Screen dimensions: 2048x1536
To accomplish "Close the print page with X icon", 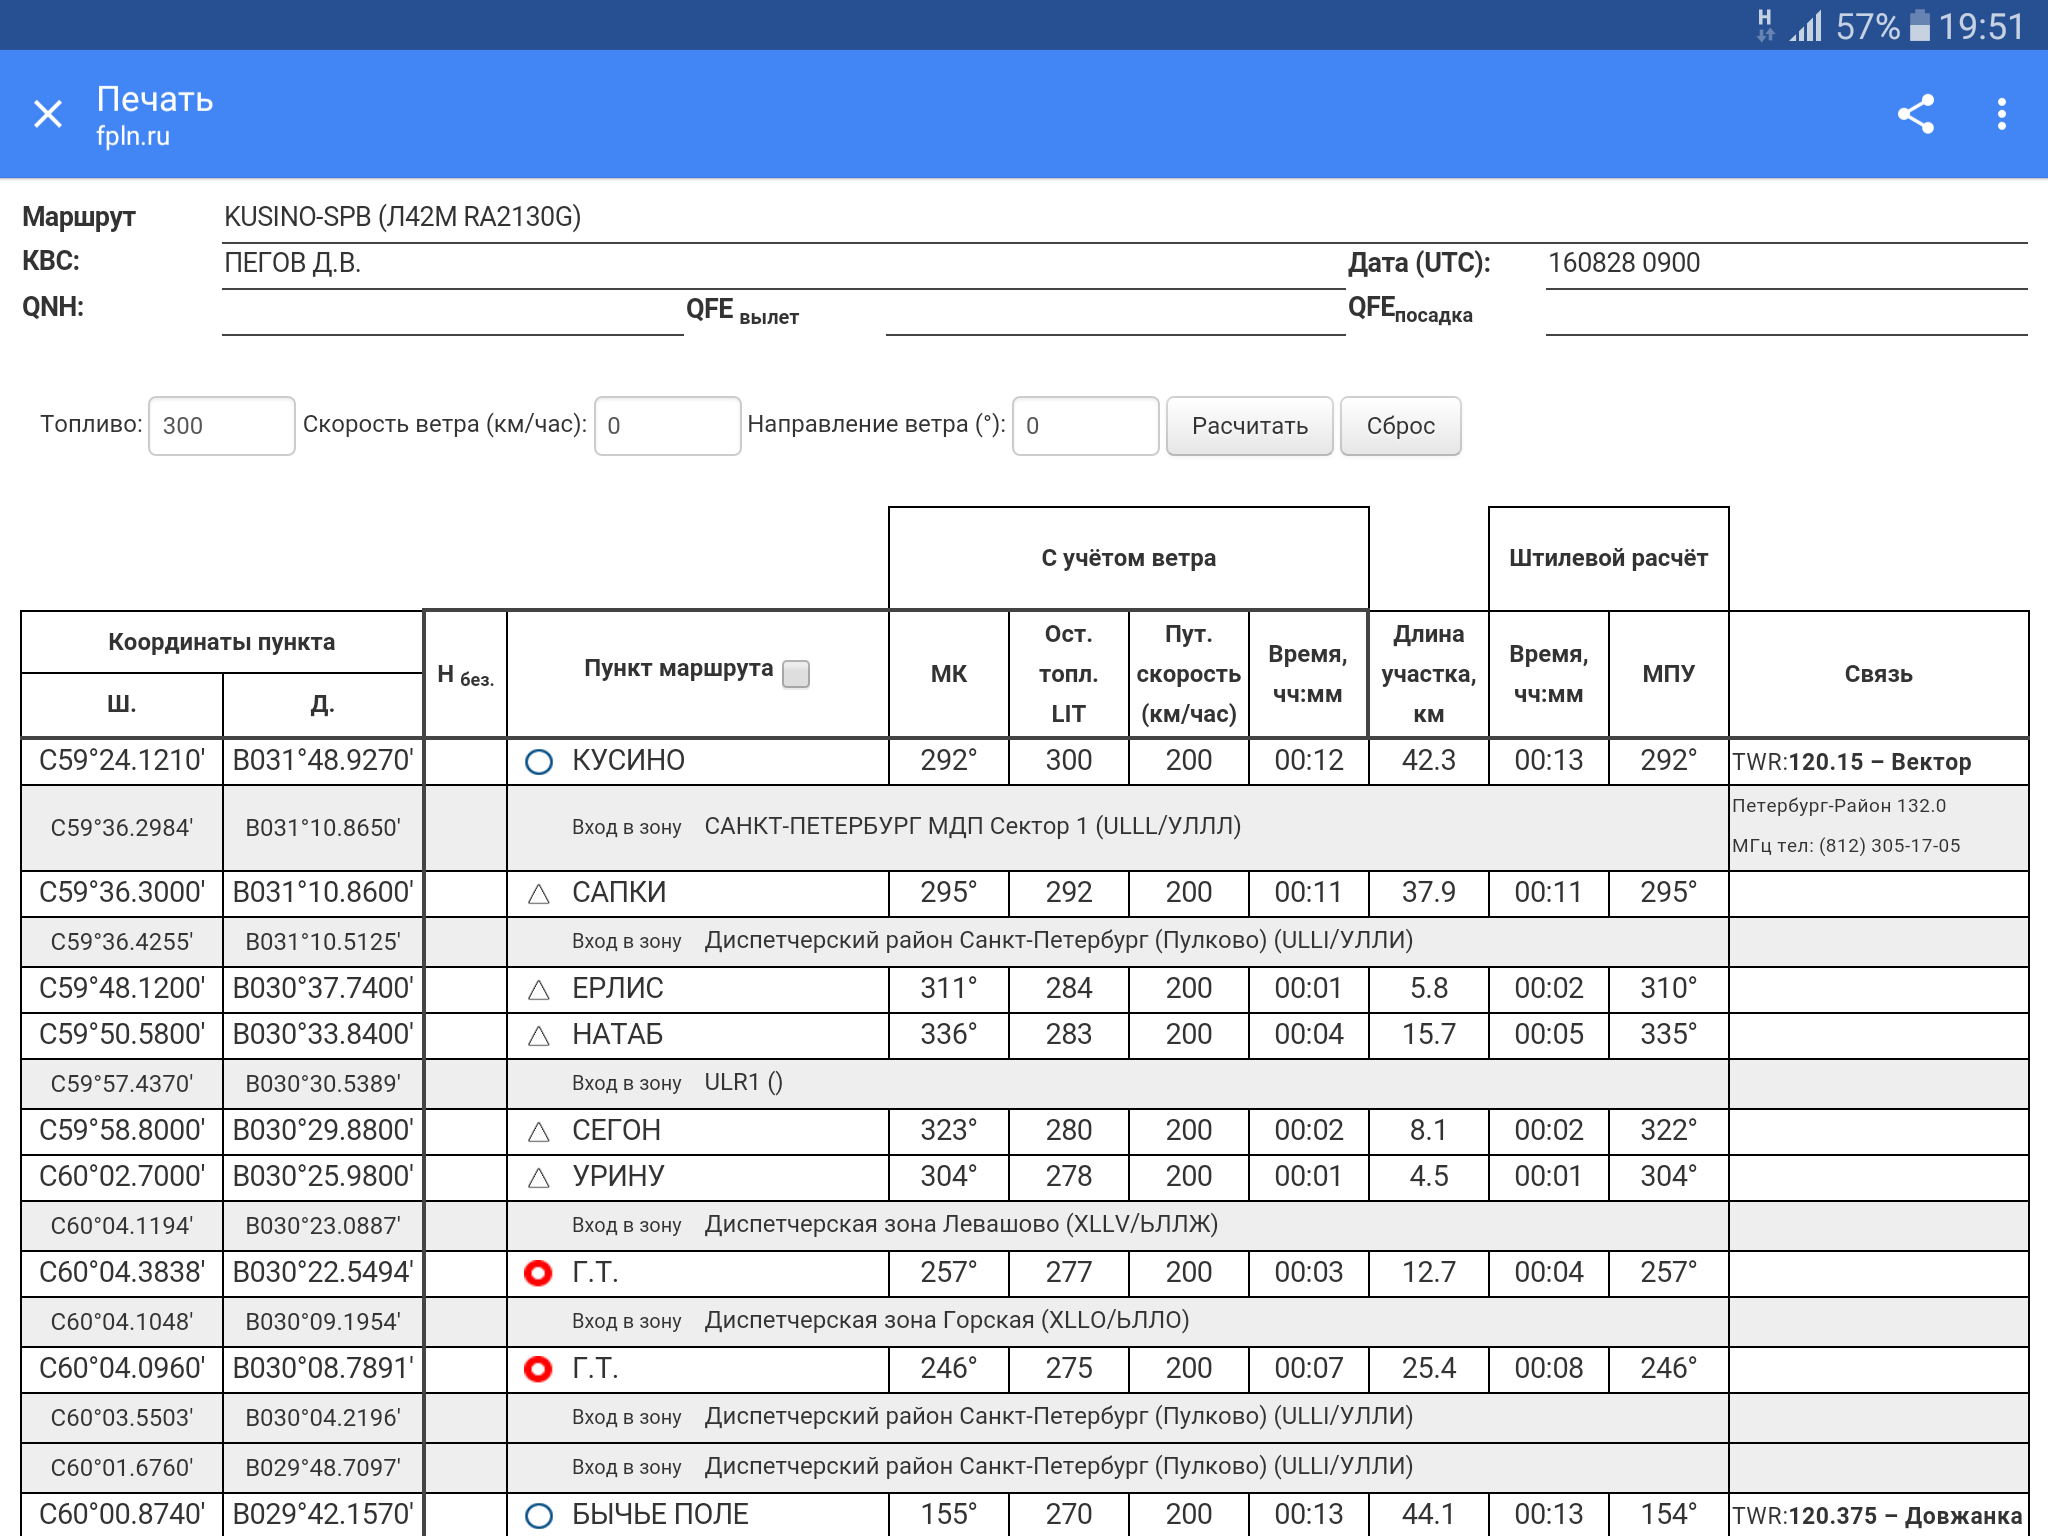I will click(x=48, y=114).
